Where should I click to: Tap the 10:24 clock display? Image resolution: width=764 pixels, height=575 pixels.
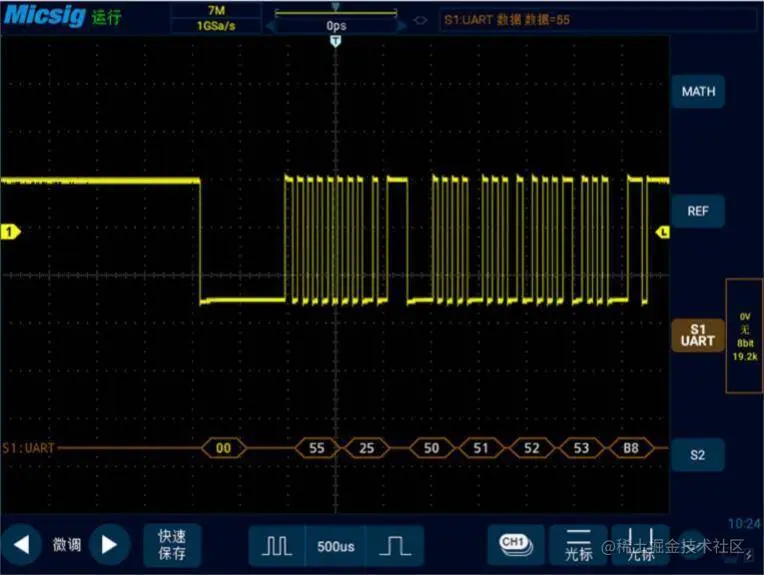pyautogui.click(x=745, y=524)
